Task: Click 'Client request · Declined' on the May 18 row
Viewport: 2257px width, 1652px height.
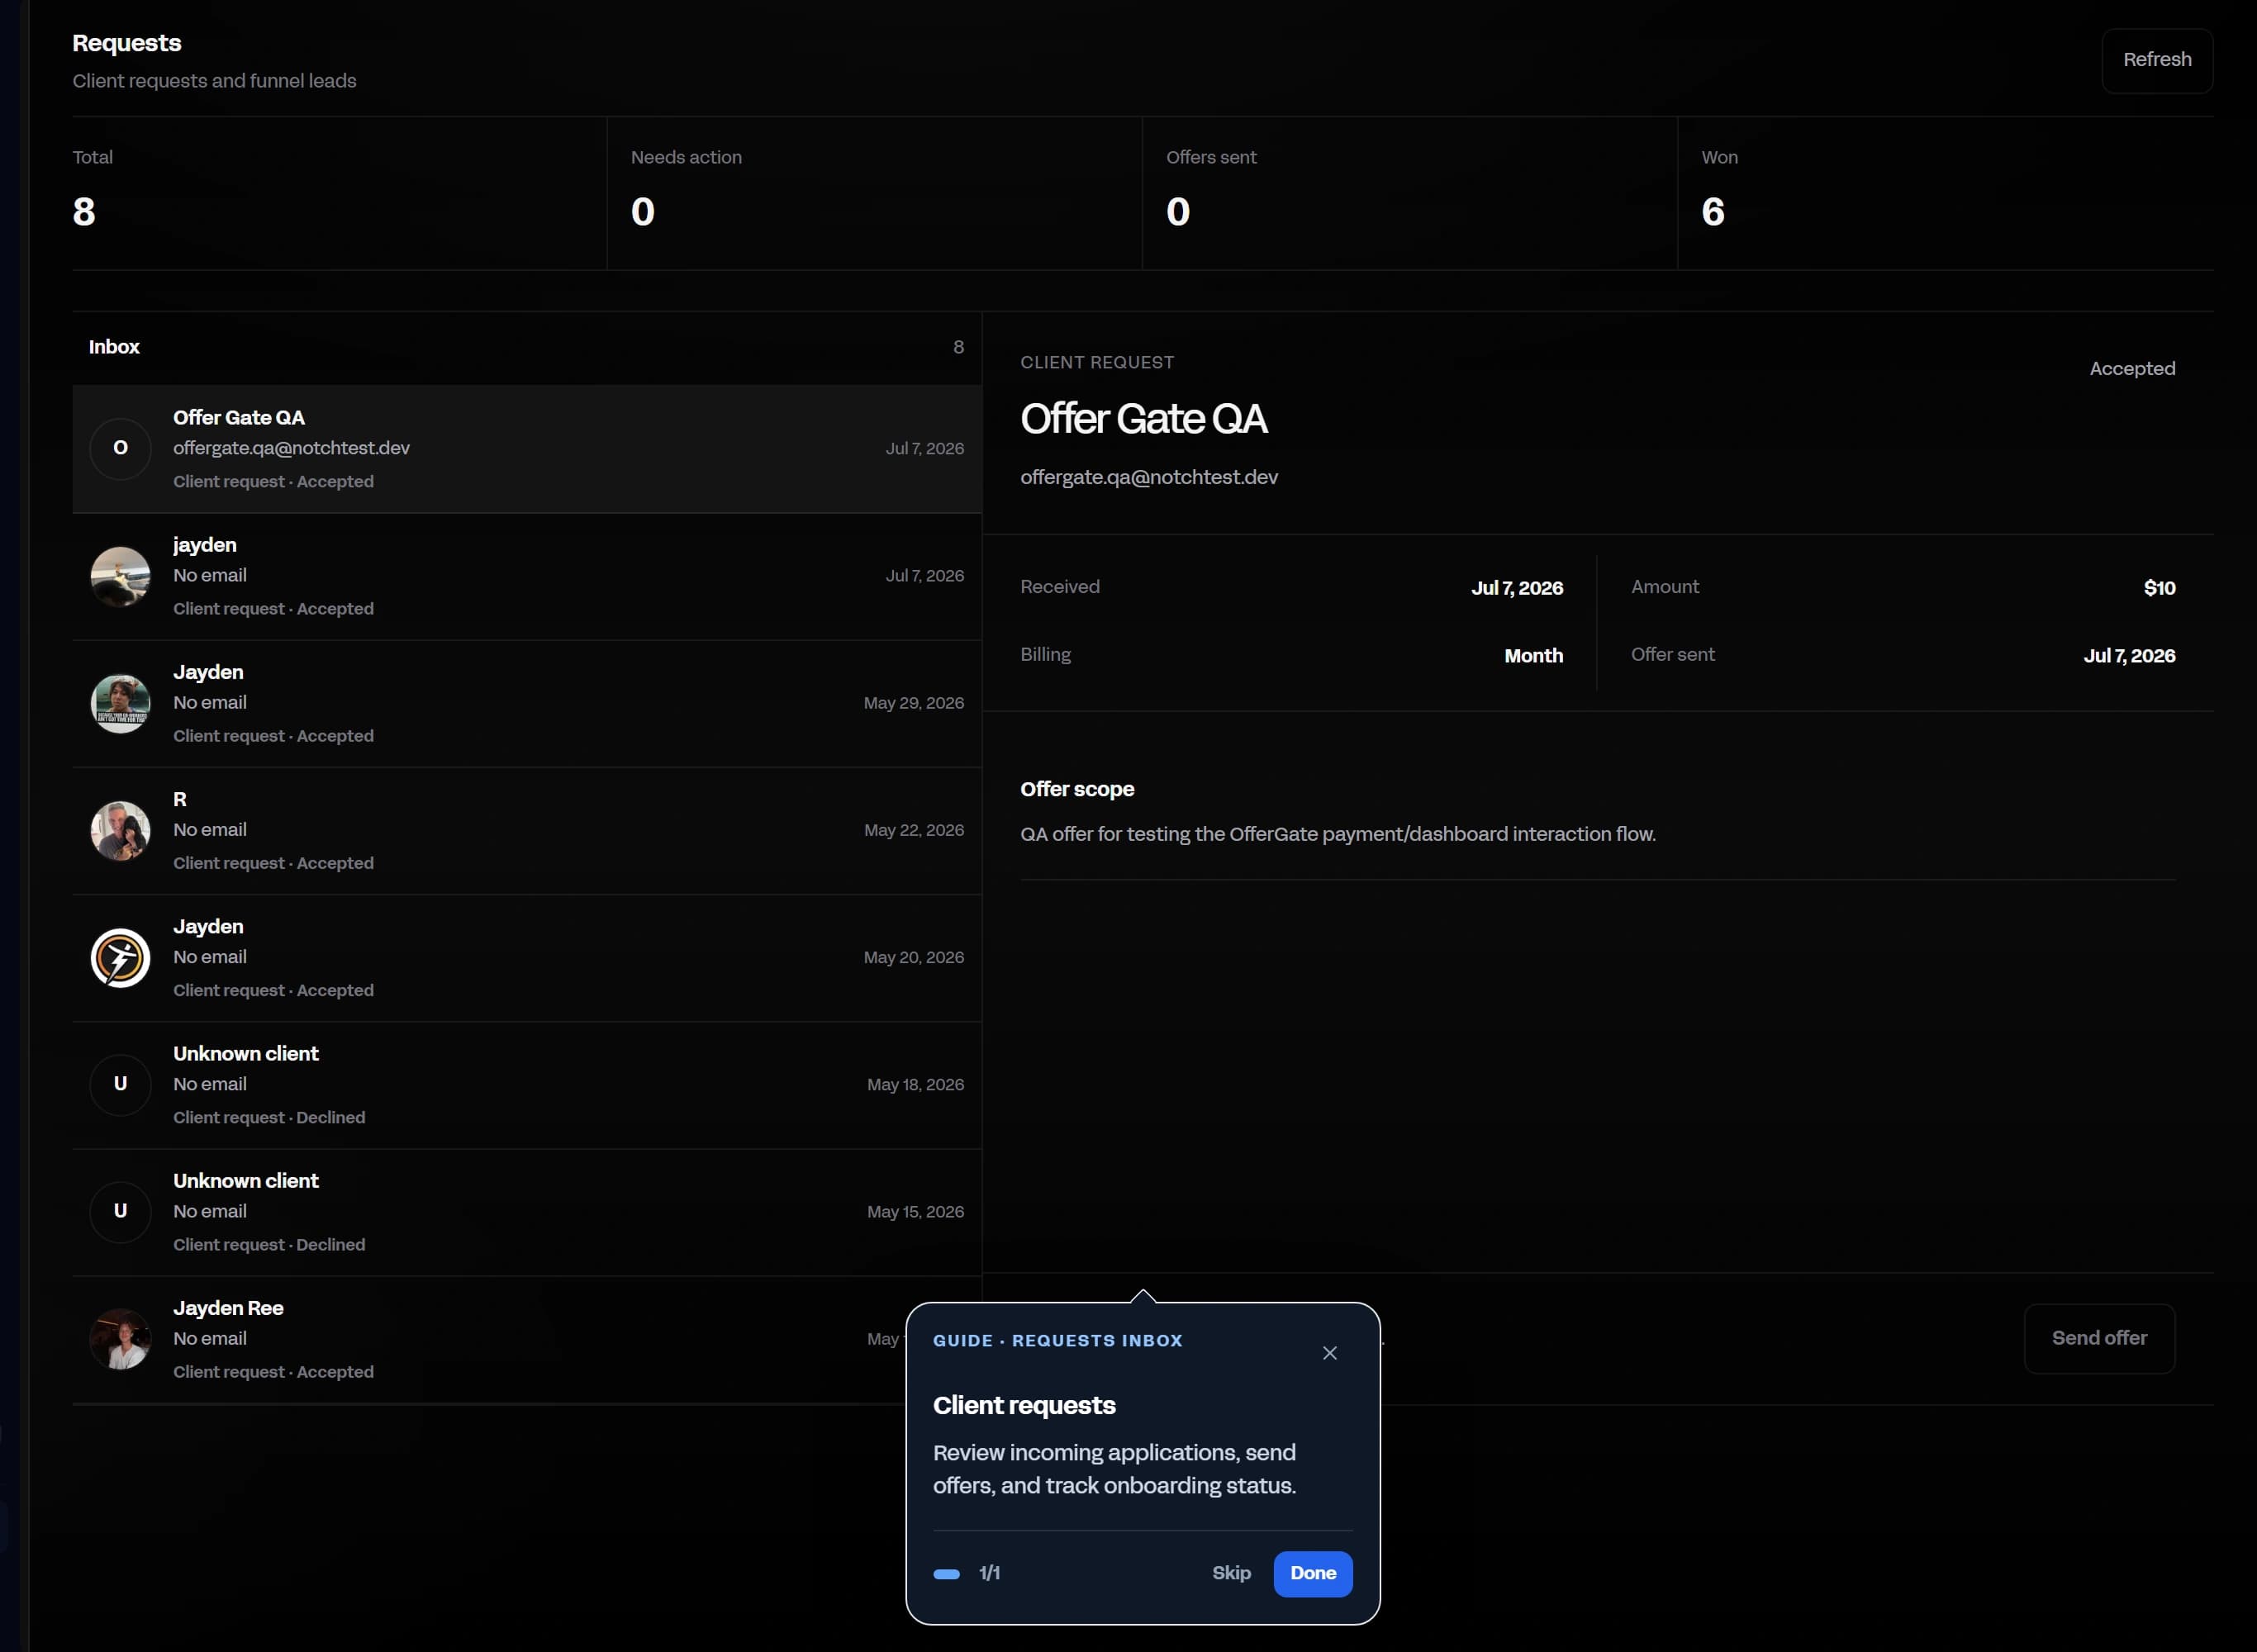Action: click(x=269, y=1117)
